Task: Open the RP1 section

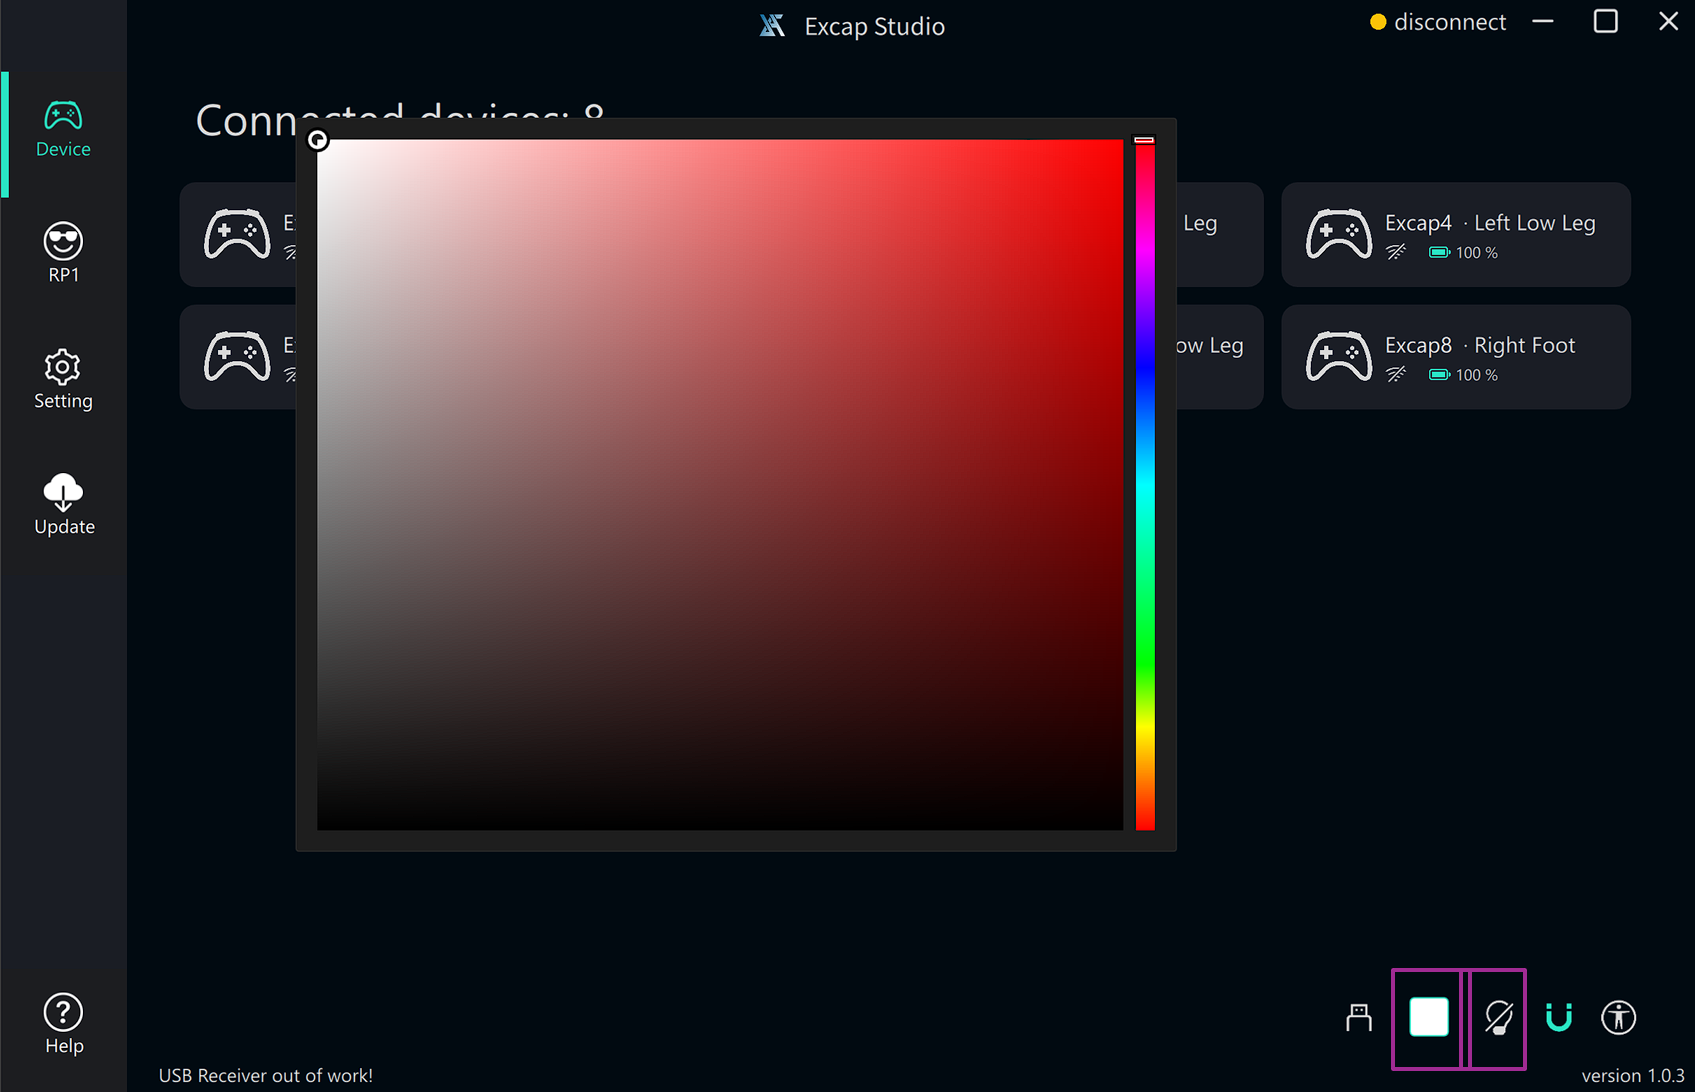Action: tap(63, 253)
